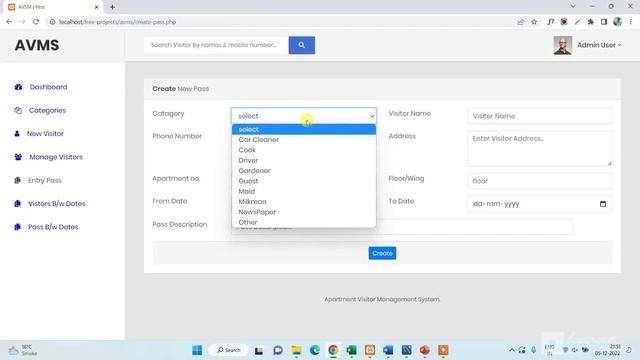This screenshot has width=640, height=360.
Task: Choose Maid category option
Action: [x=304, y=191]
